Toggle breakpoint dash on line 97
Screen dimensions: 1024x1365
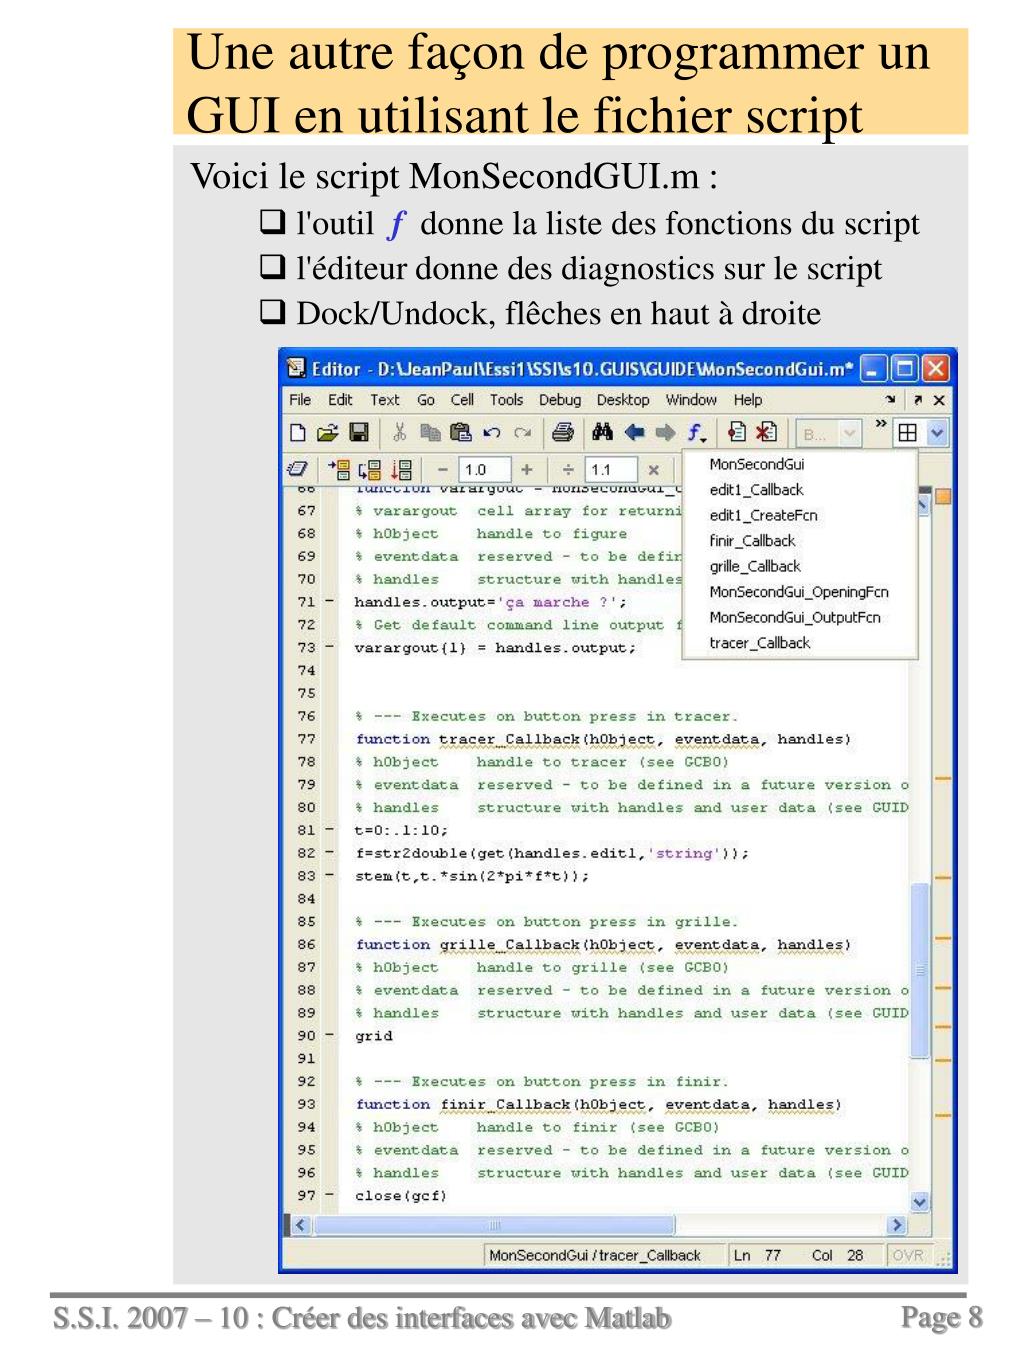(330, 1196)
